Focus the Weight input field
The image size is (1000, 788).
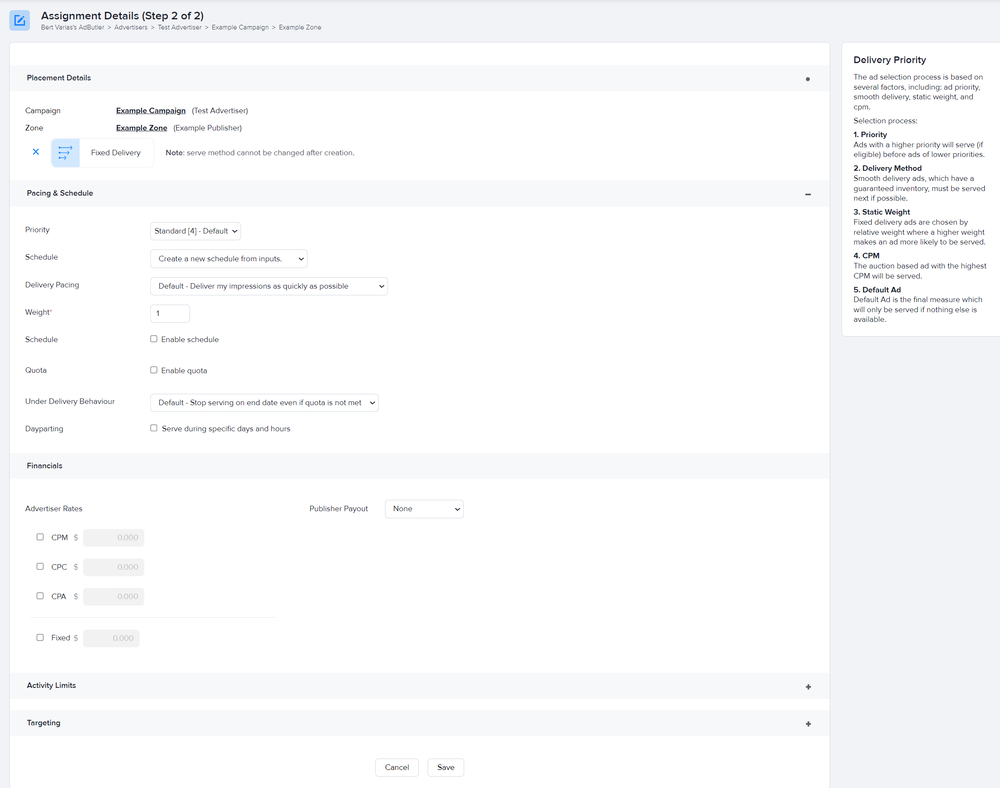(x=170, y=313)
